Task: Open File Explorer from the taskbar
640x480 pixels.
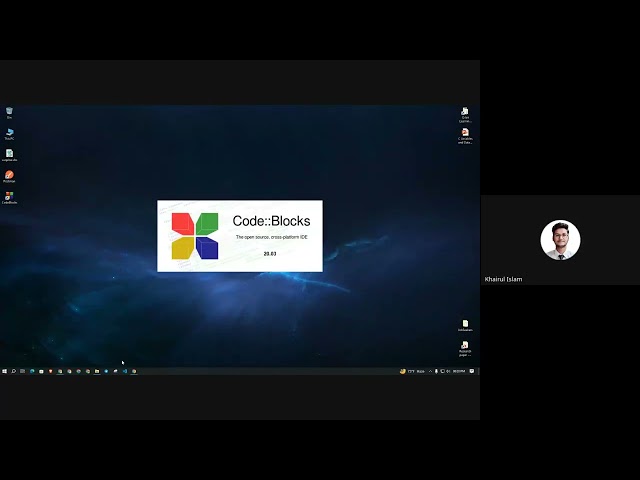Action: [x=97, y=371]
